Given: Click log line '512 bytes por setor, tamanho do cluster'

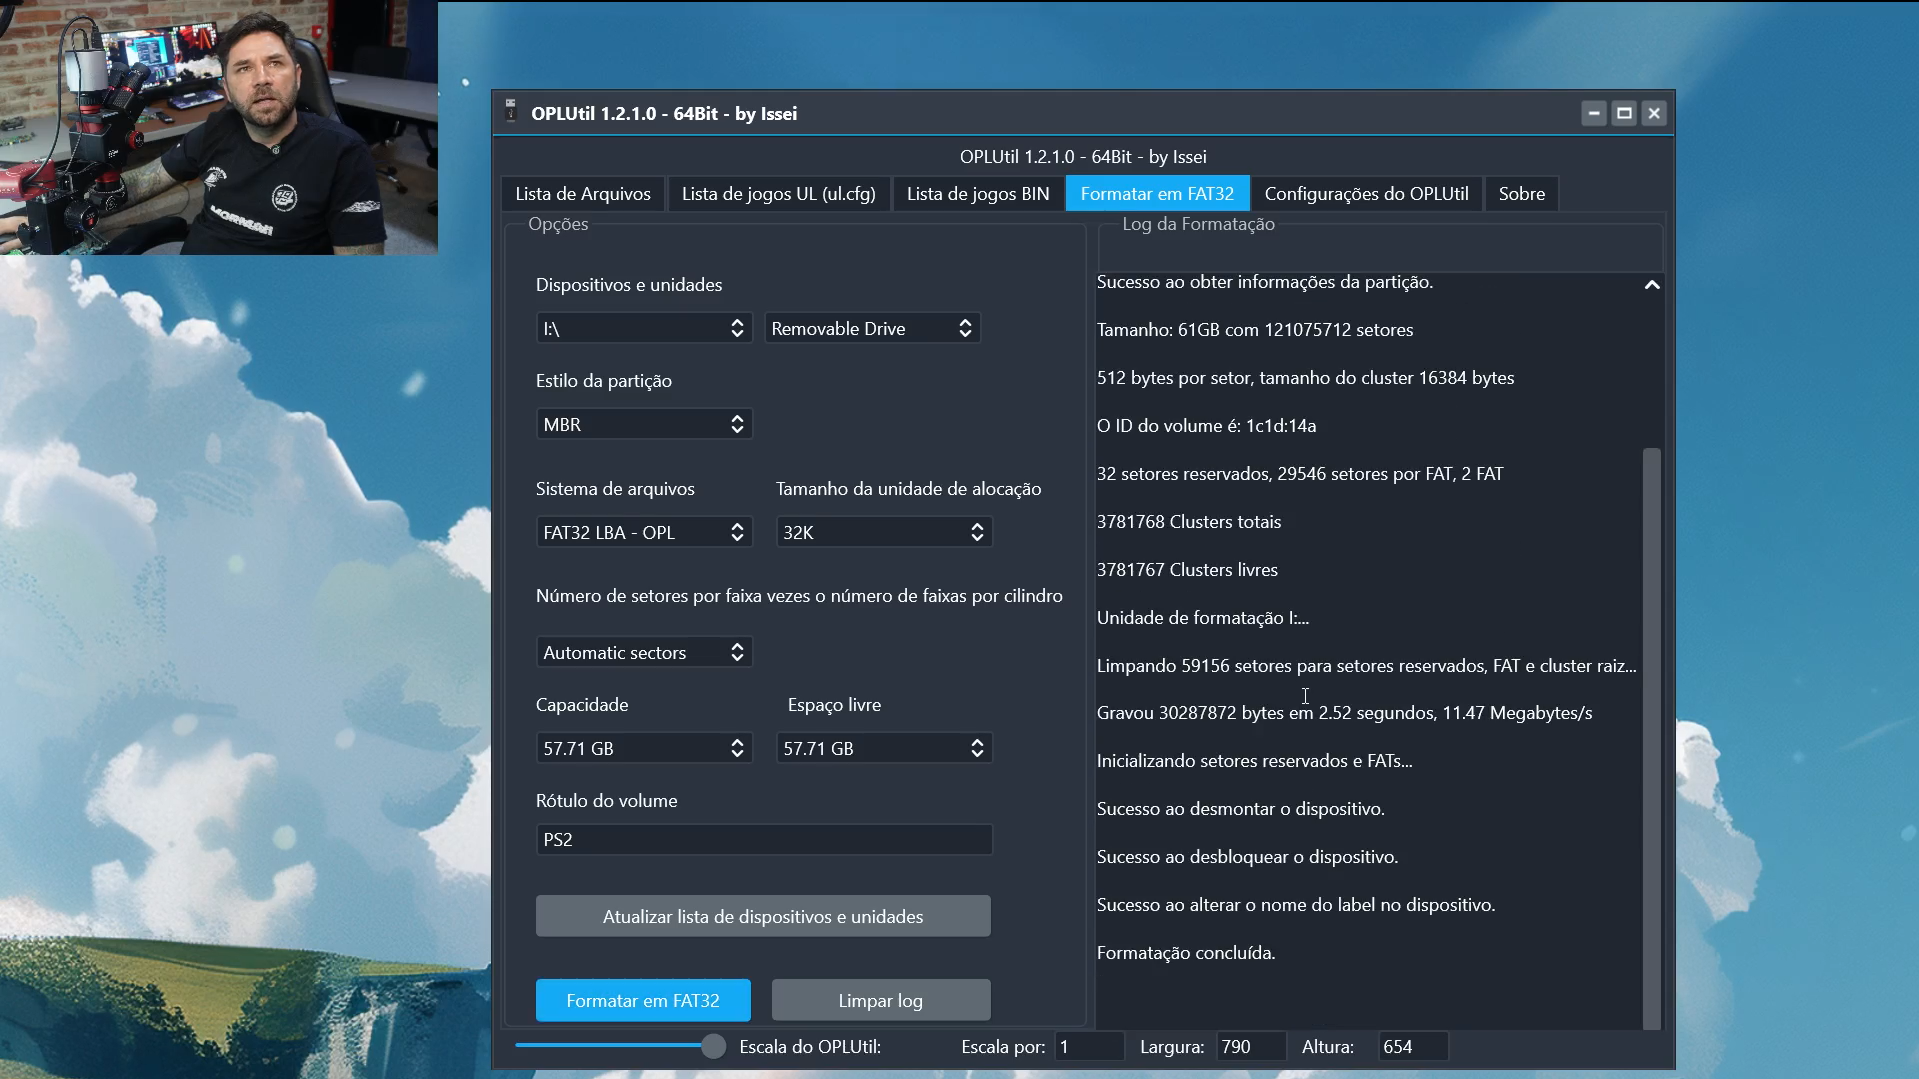Looking at the screenshot, I should (x=1306, y=378).
